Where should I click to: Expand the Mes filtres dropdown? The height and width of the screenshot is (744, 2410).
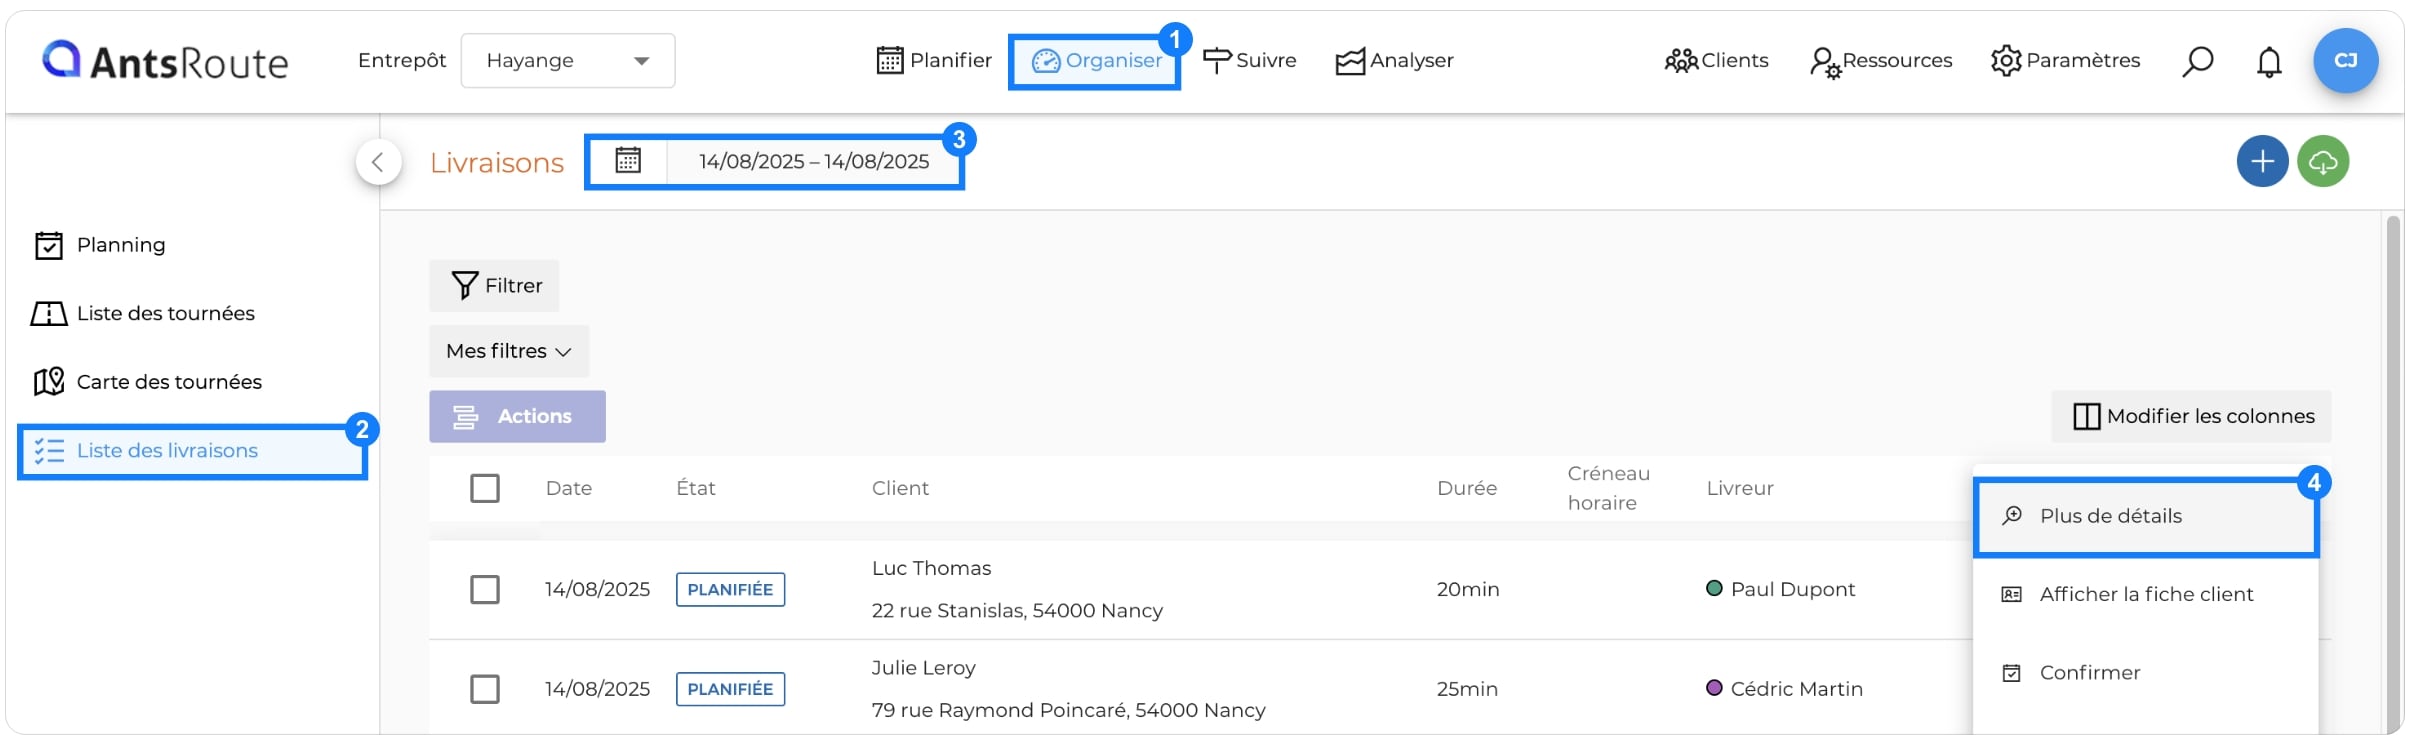(509, 351)
